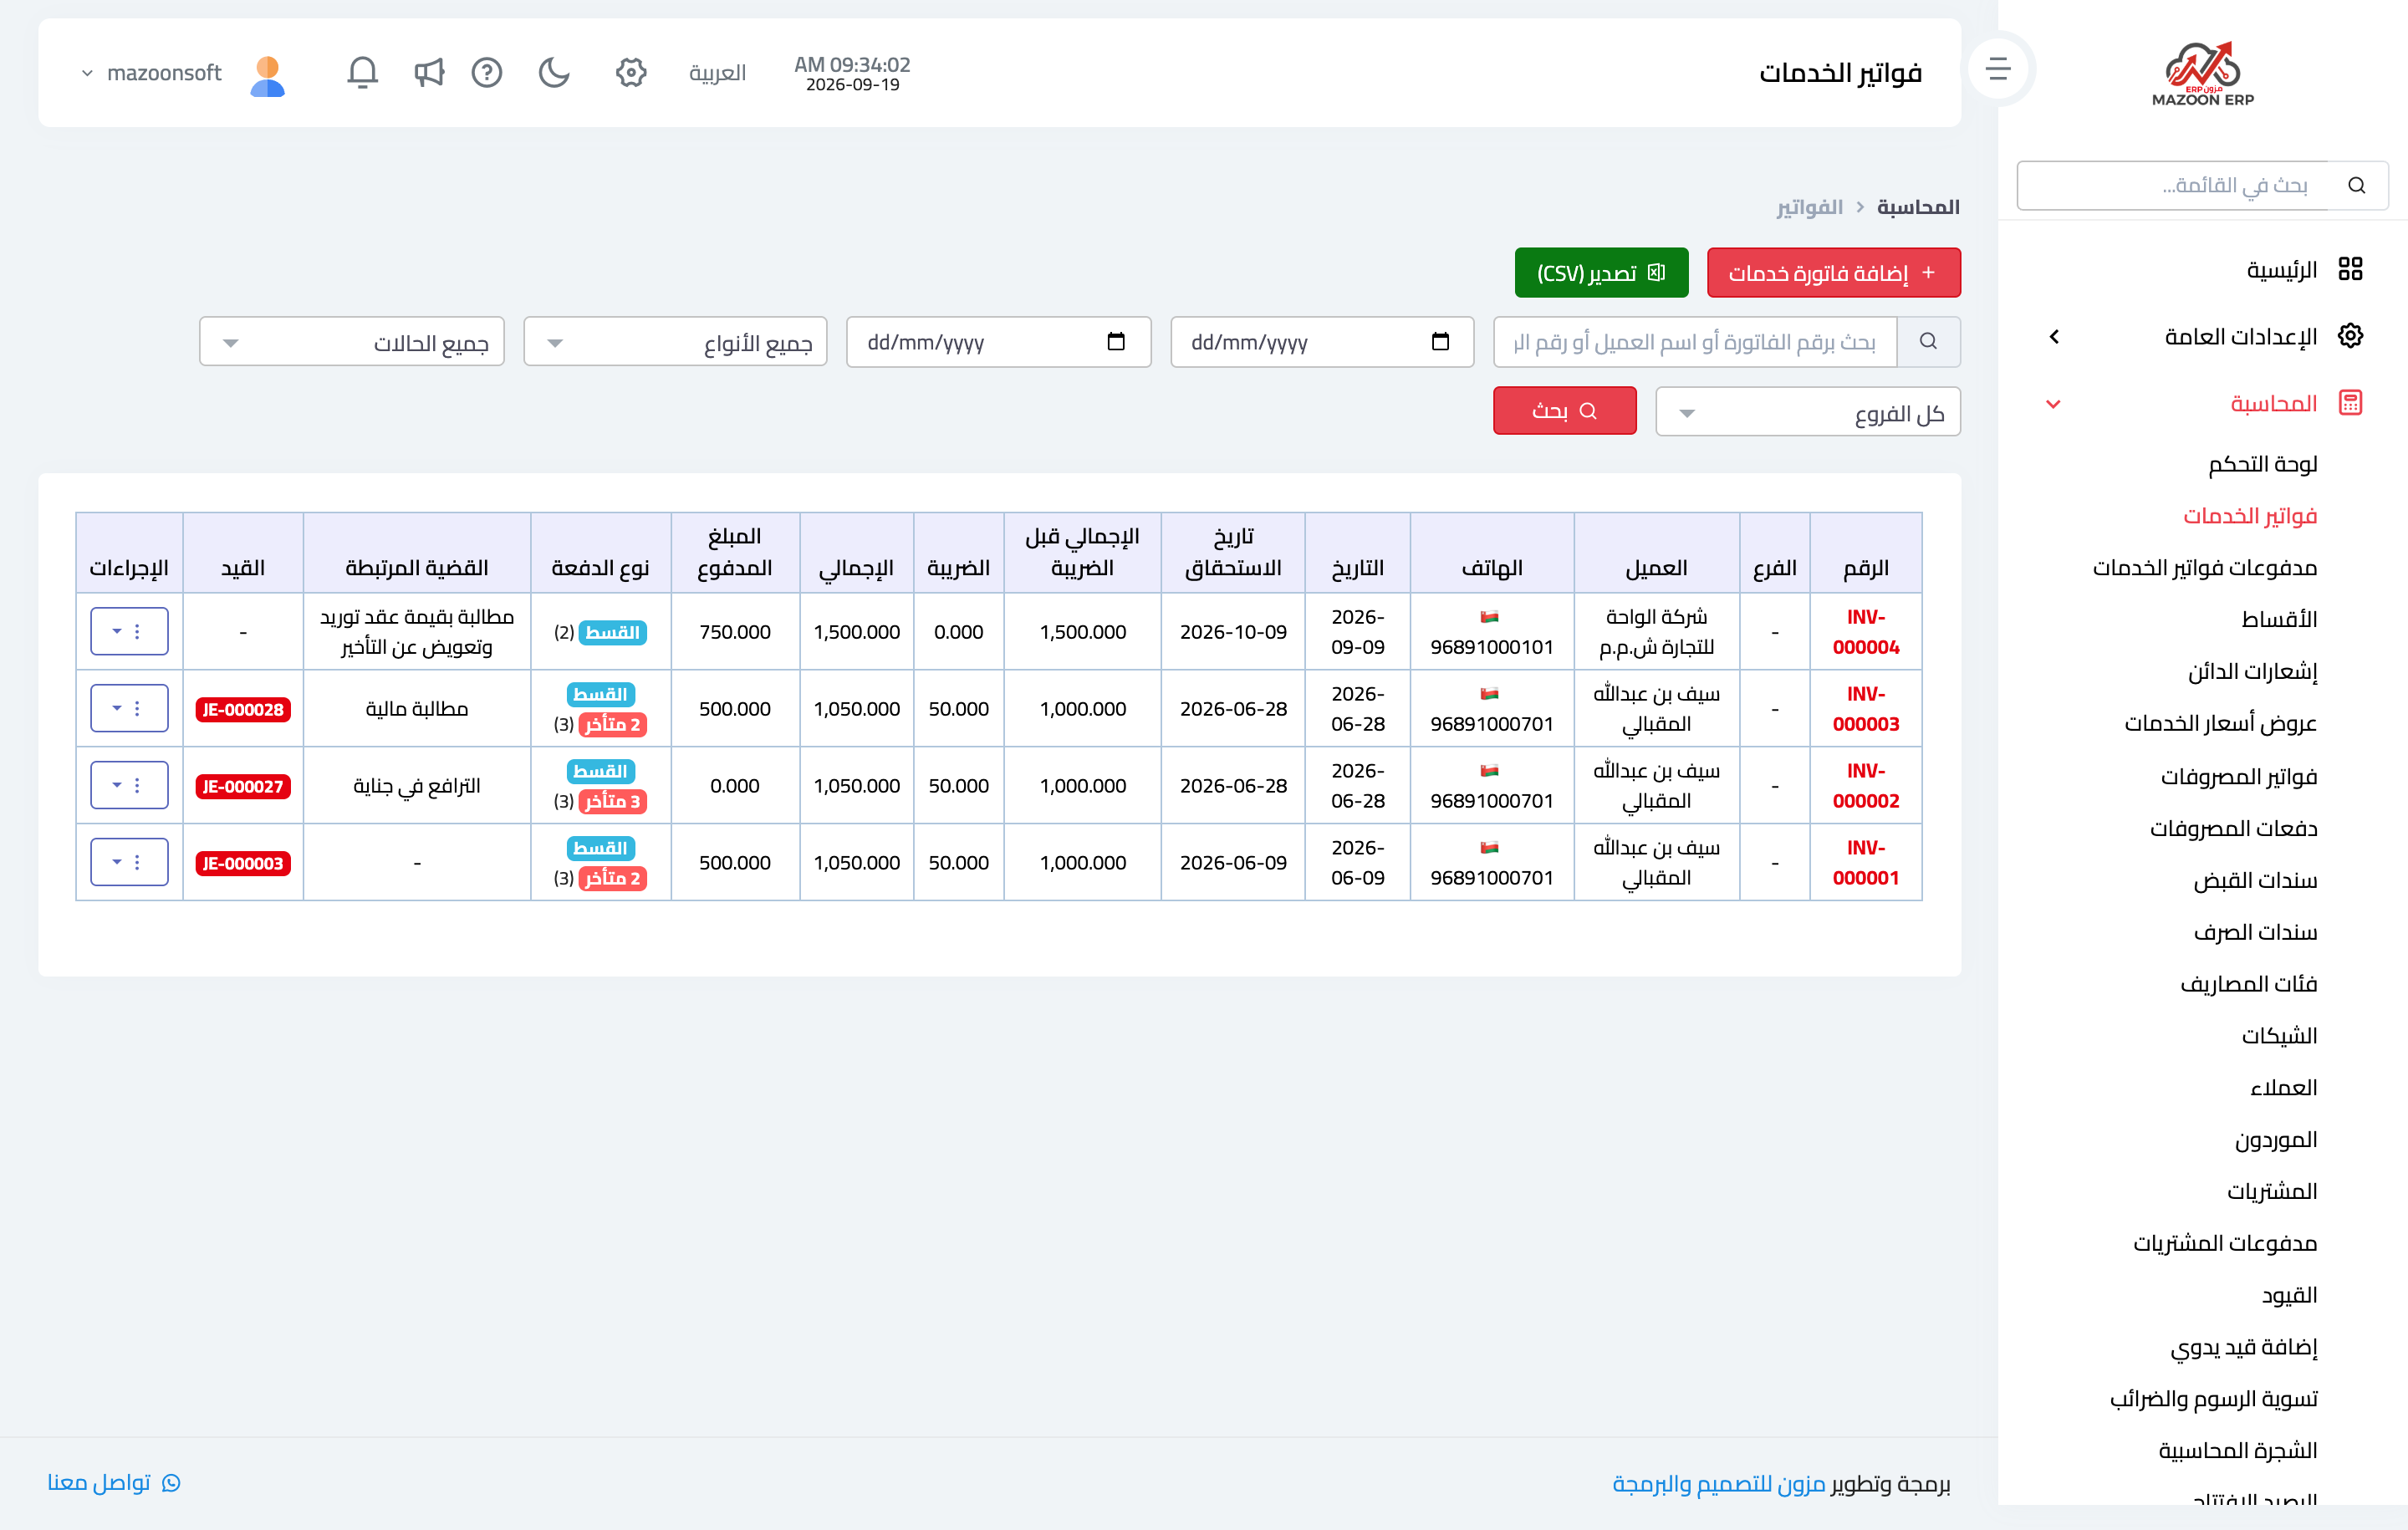Open إشعارات الدائن sidebar item
This screenshot has height=1530, width=2408.
click(x=2252, y=672)
